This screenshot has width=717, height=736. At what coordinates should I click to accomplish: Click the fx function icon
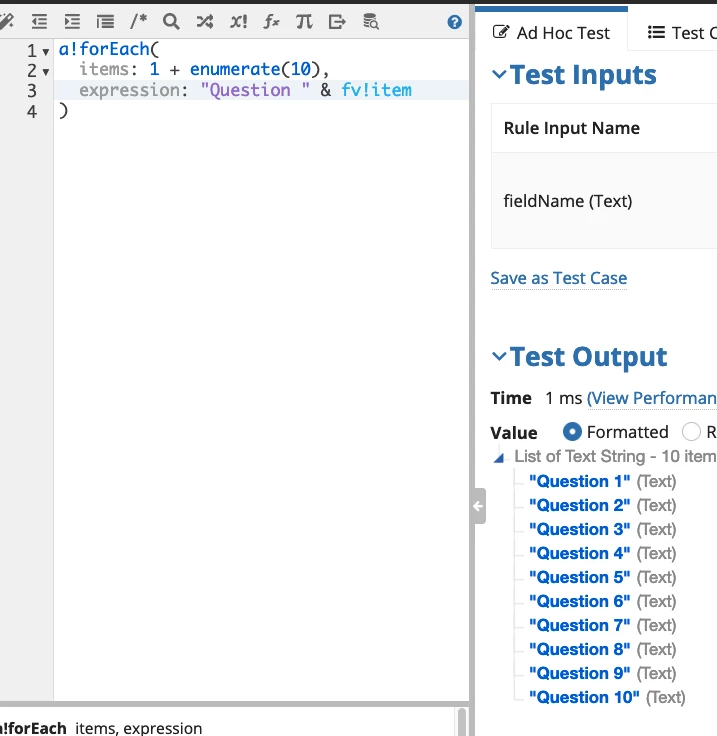tap(271, 22)
